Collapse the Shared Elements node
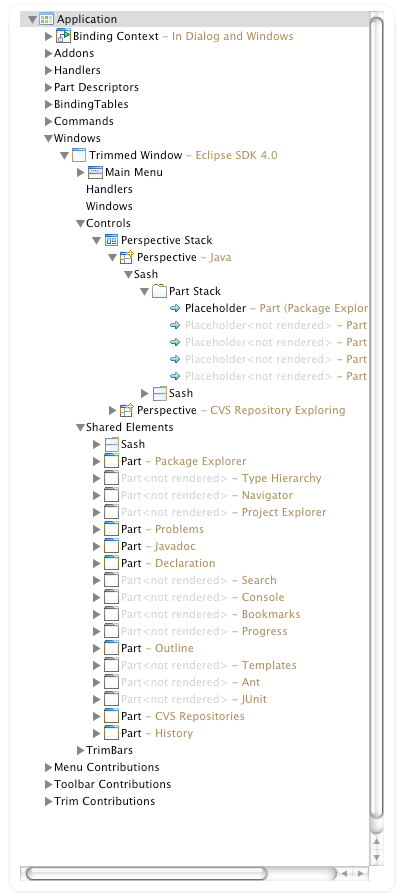 (80, 428)
